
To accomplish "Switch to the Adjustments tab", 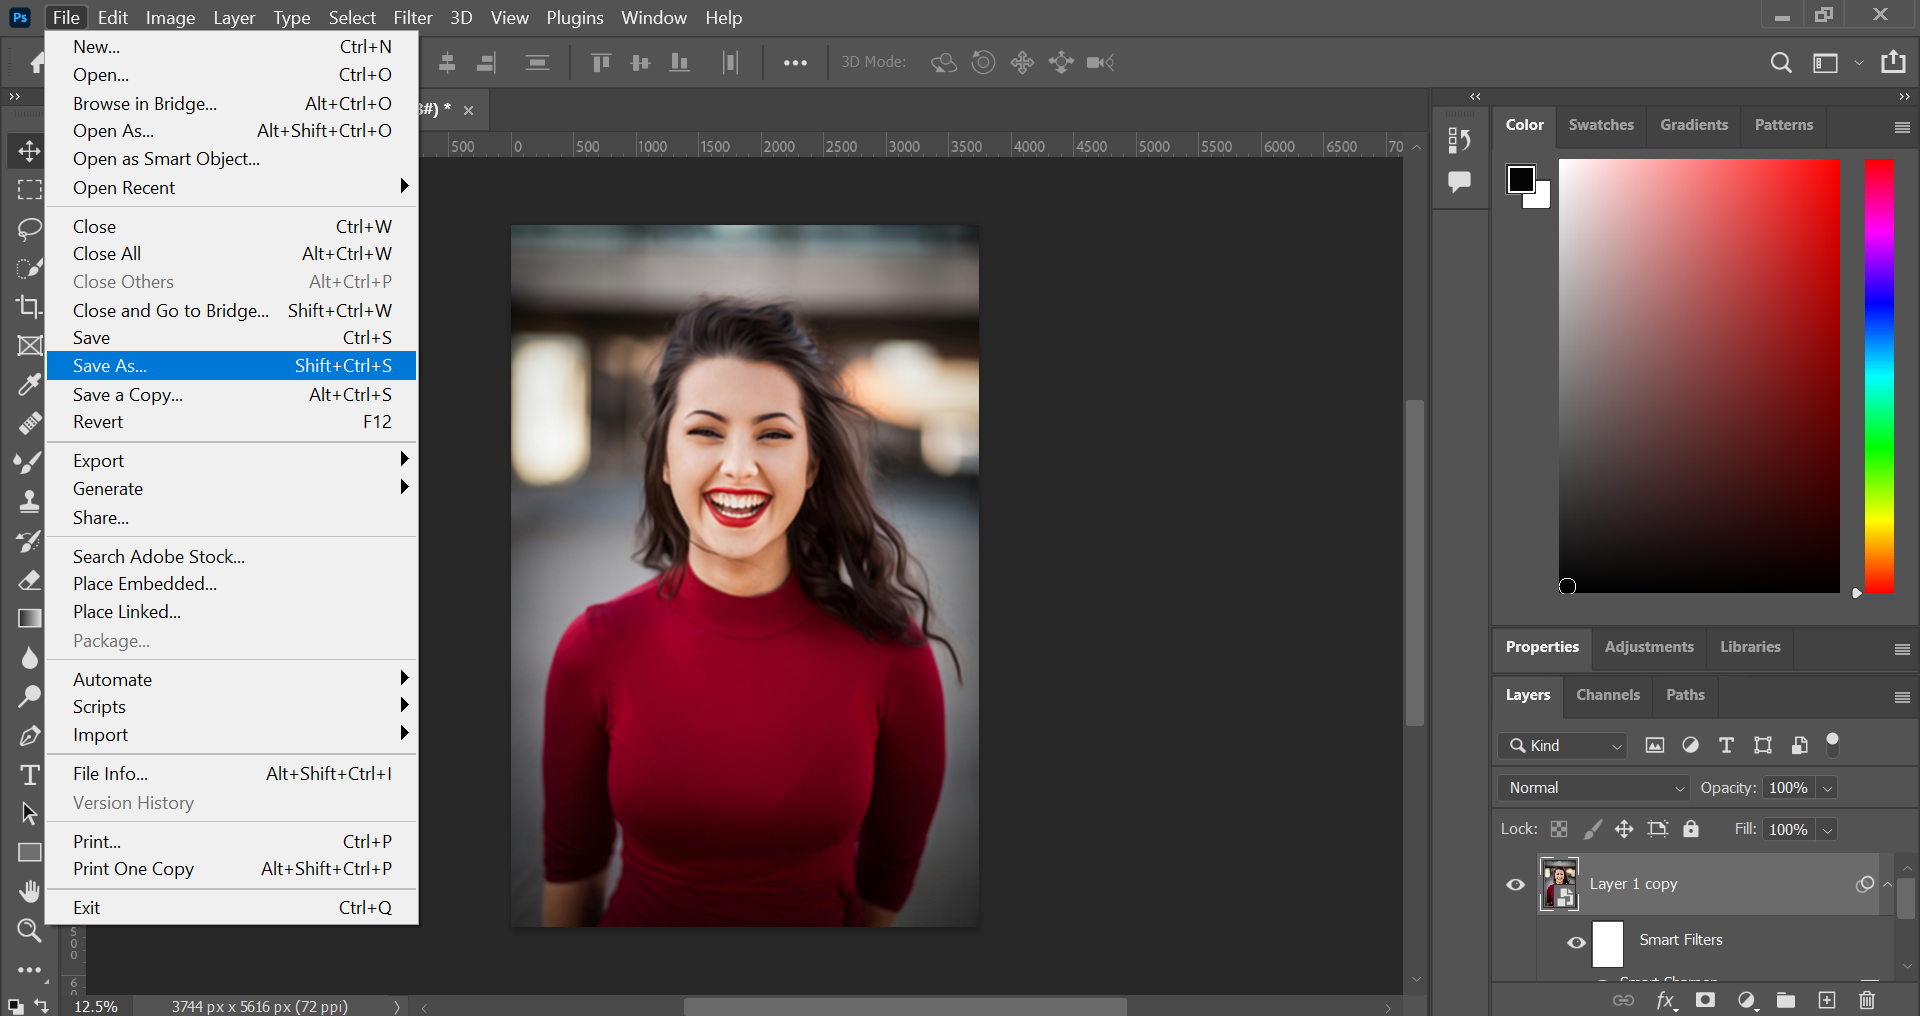I will 1649,647.
